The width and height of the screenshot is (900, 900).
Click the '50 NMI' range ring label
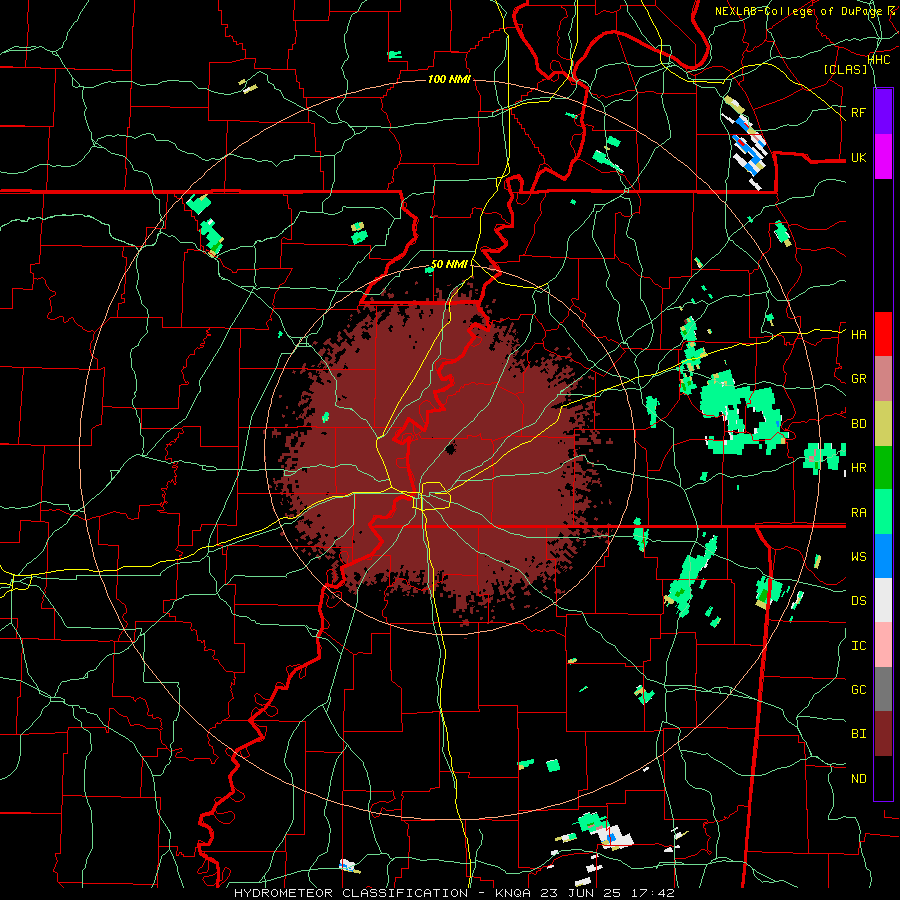pos(449,264)
